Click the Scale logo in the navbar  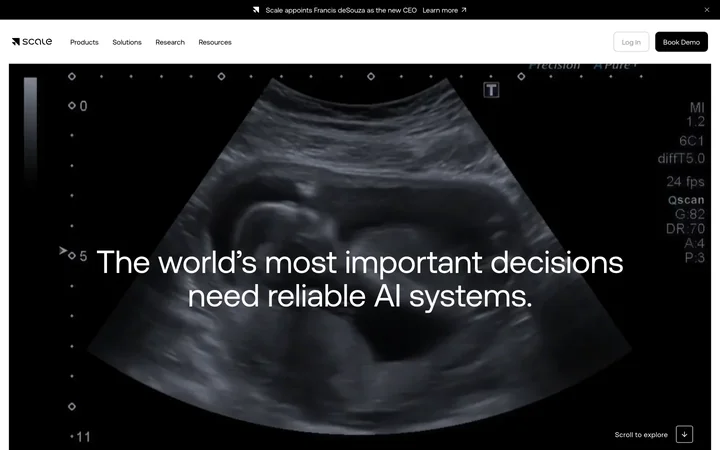pos(32,42)
